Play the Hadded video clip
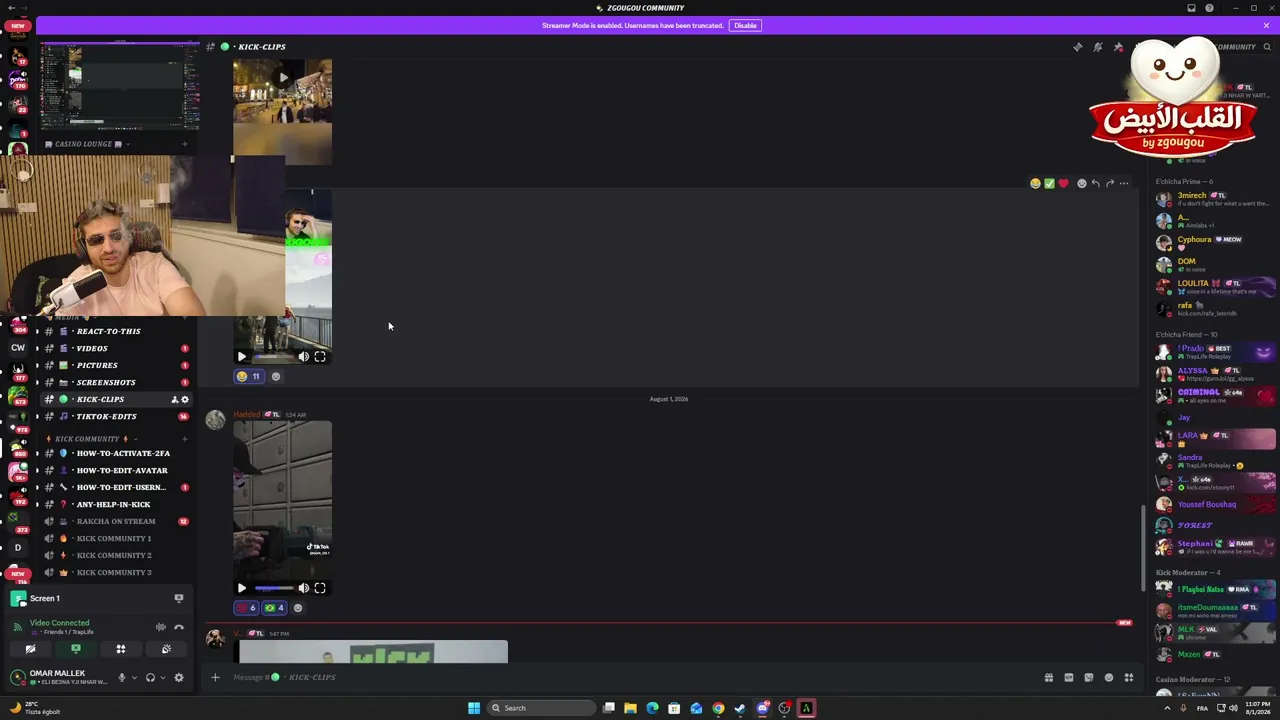Viewport: 1280px width, 720px height. (241, 588)
